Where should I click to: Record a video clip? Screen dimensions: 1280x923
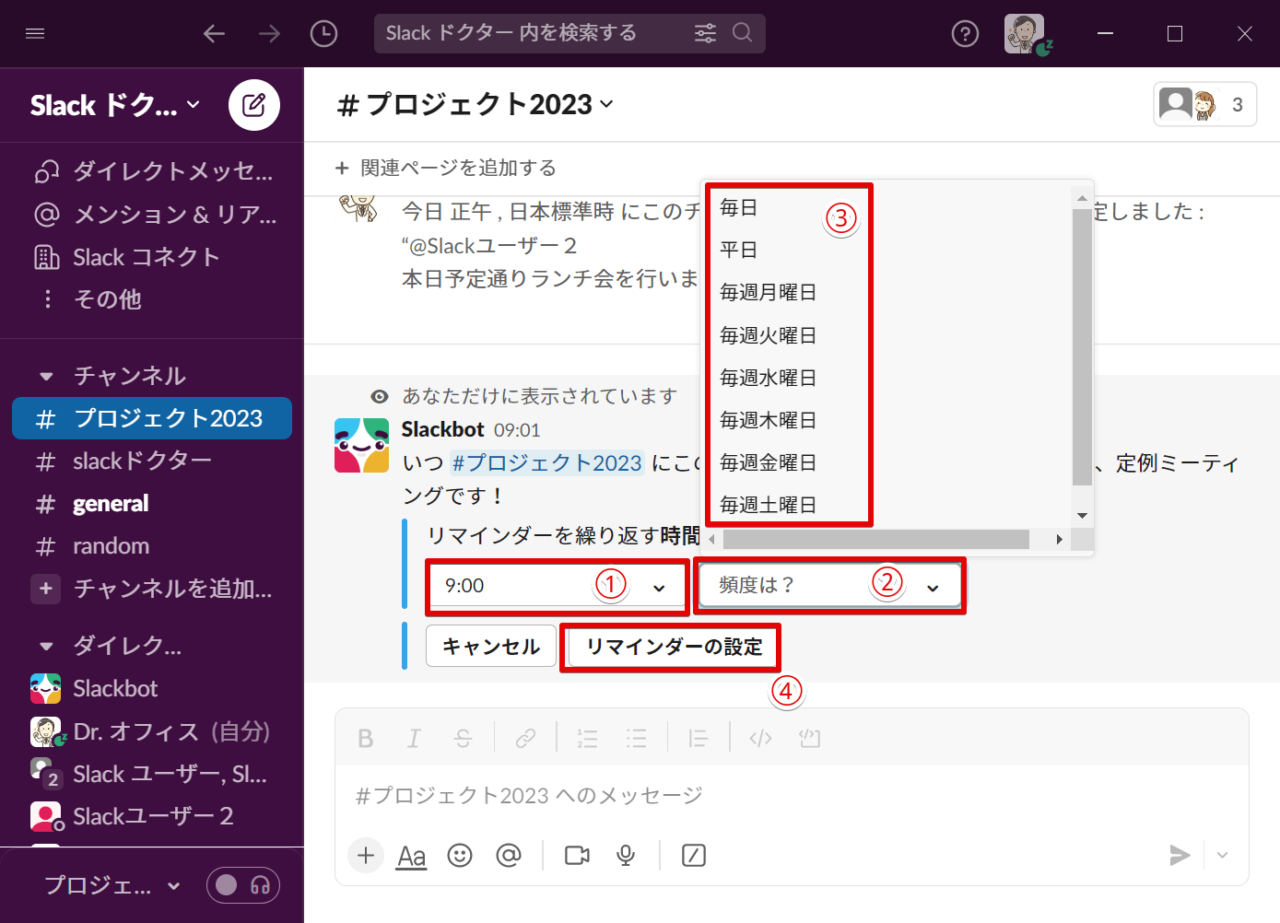(x=577, y=855)
